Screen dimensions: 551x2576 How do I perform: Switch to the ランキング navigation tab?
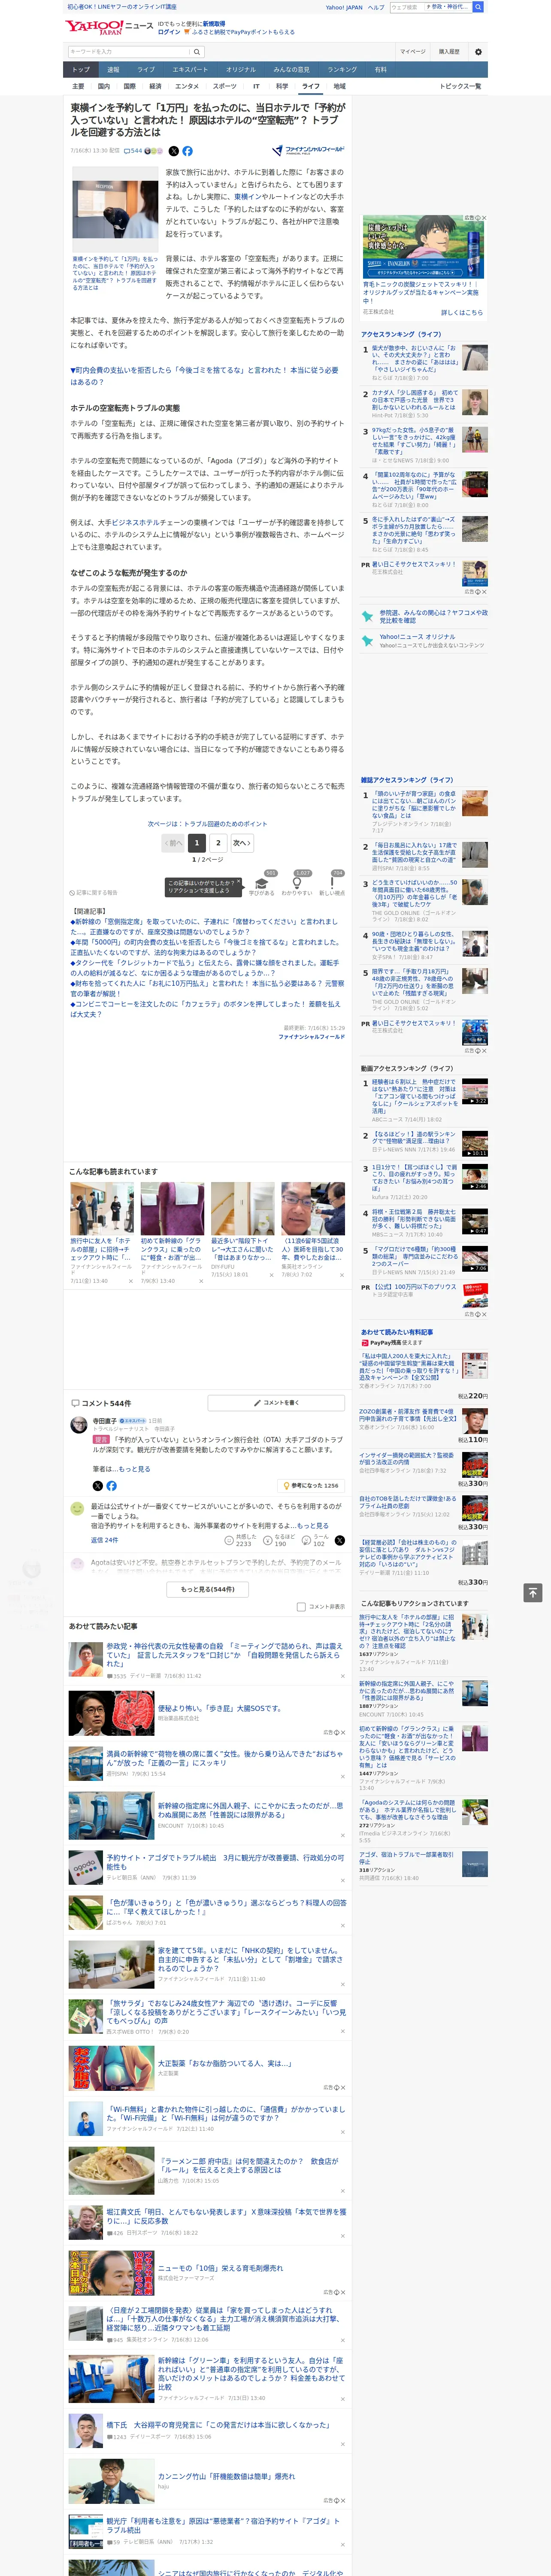click(x=342, y=70)
